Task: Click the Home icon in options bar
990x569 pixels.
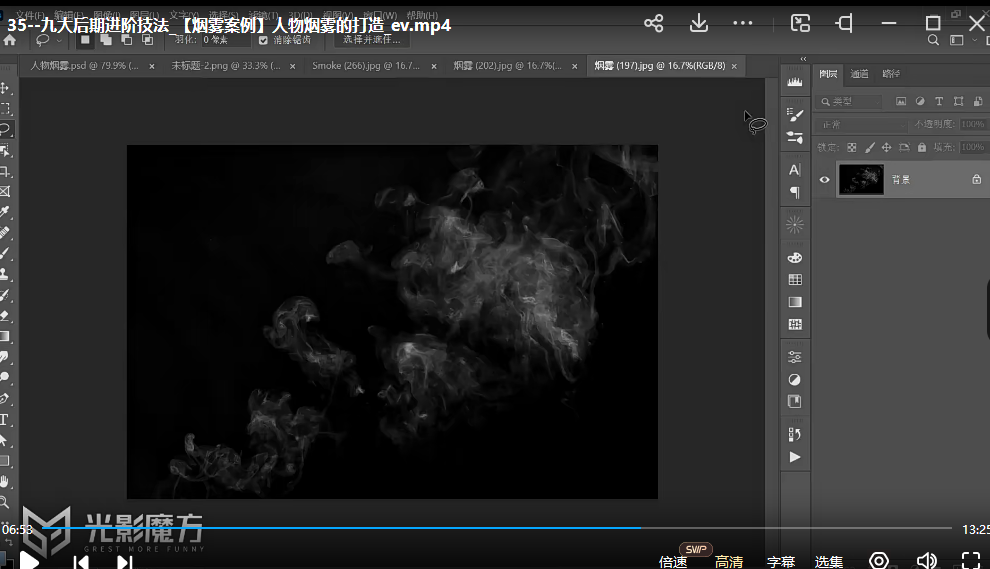Action: pyautogui.click(x=9, y=40)
